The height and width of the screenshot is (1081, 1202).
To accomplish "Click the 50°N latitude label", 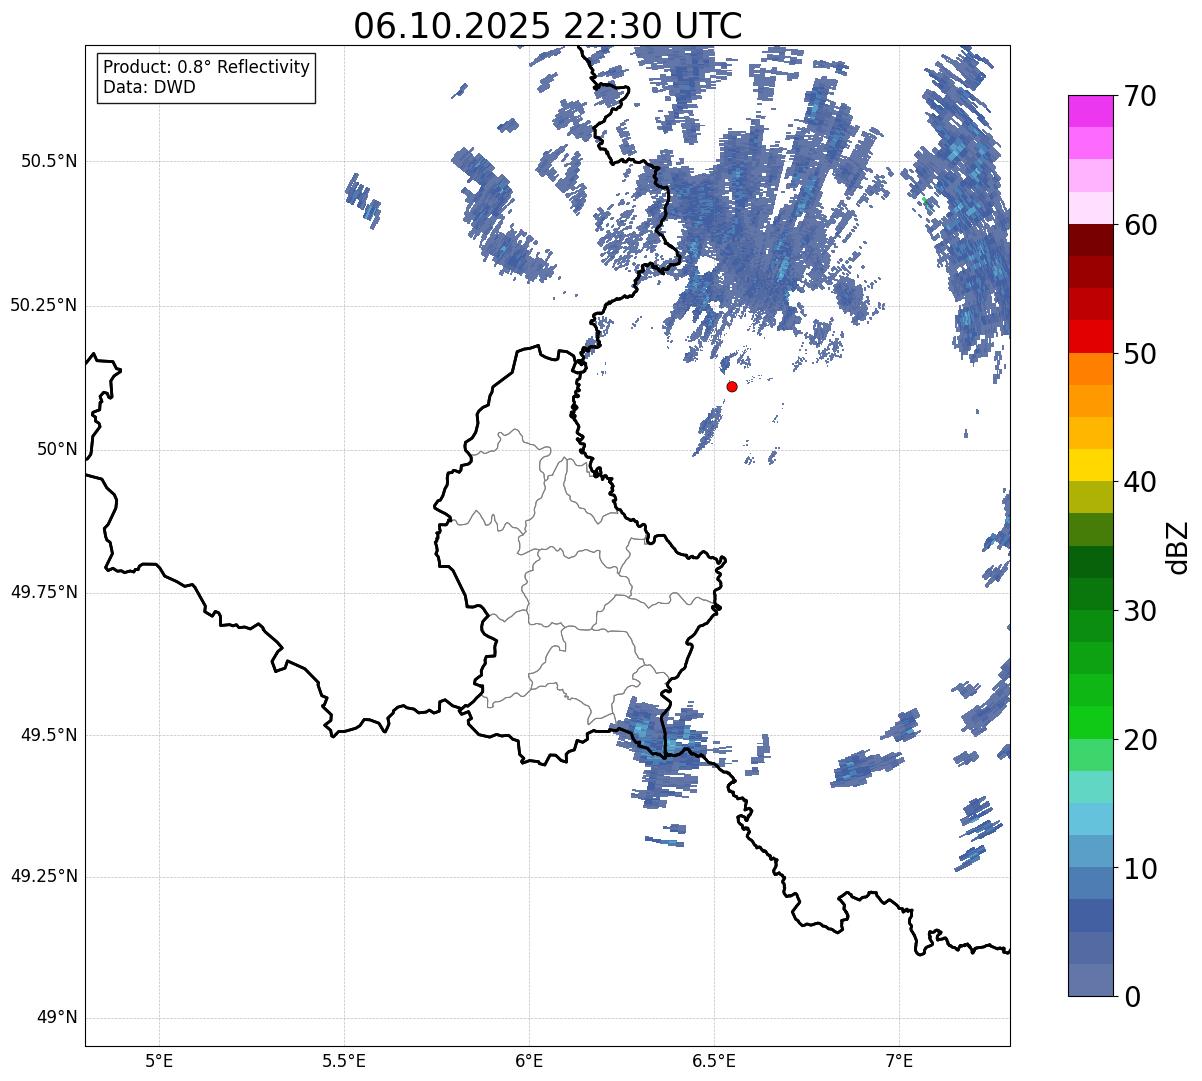I will 57,449.
